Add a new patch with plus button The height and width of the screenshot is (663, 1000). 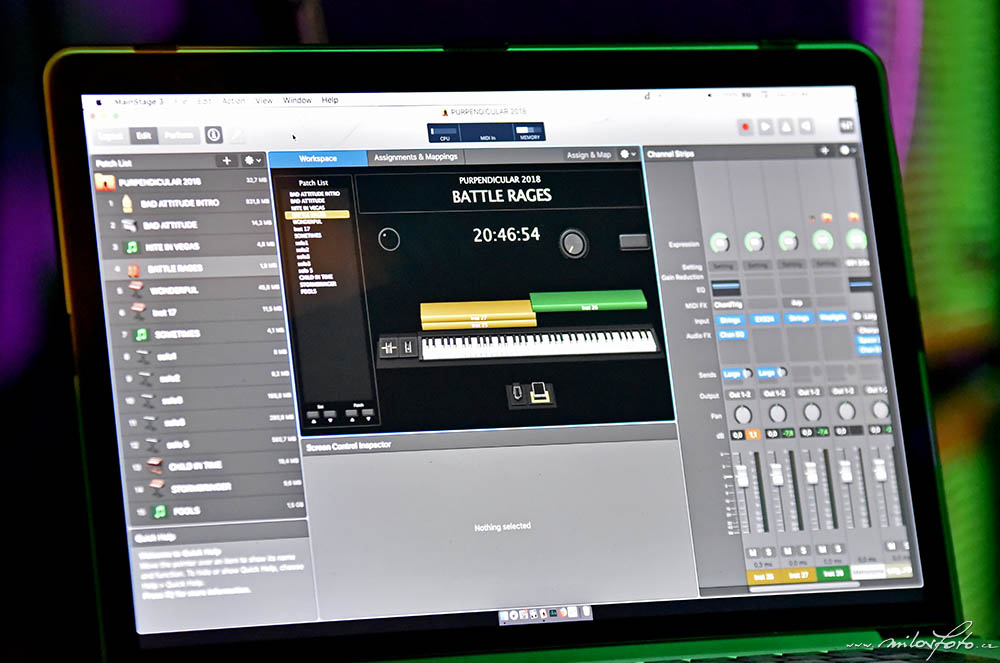[x=226, y=161]
